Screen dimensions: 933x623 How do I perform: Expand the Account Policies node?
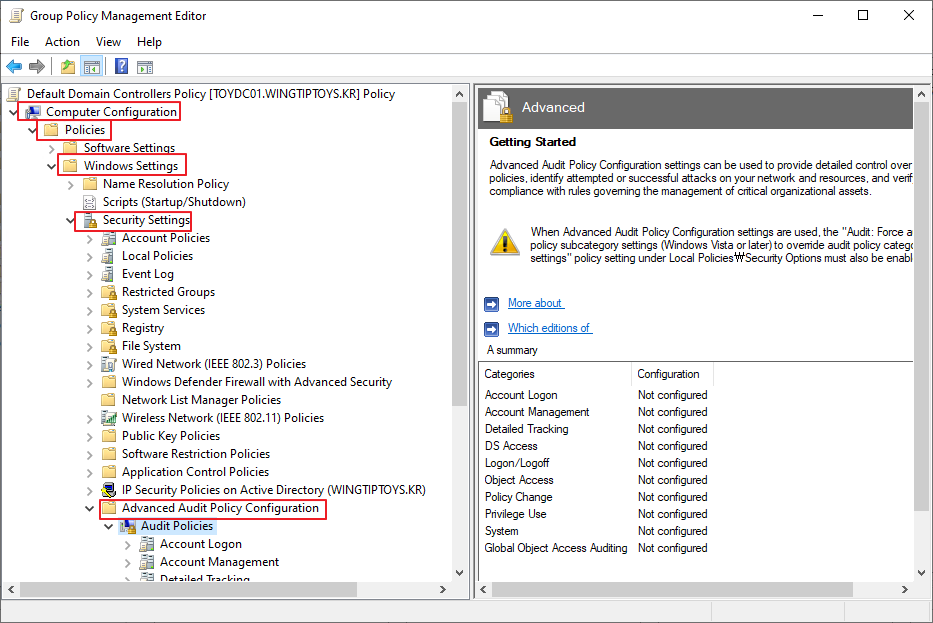[x=89, y=238]
